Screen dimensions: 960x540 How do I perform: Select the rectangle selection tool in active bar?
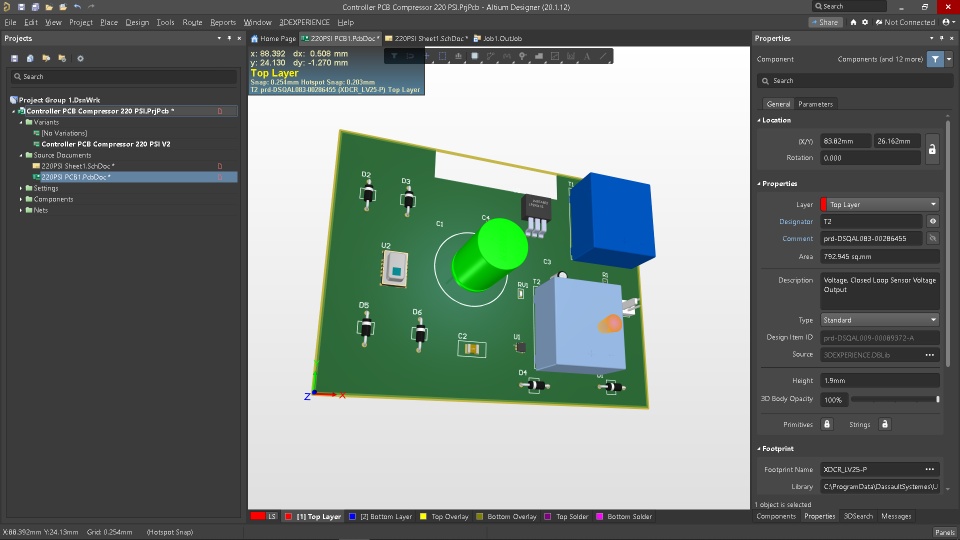pyautogui.click(x=443, y=56)
